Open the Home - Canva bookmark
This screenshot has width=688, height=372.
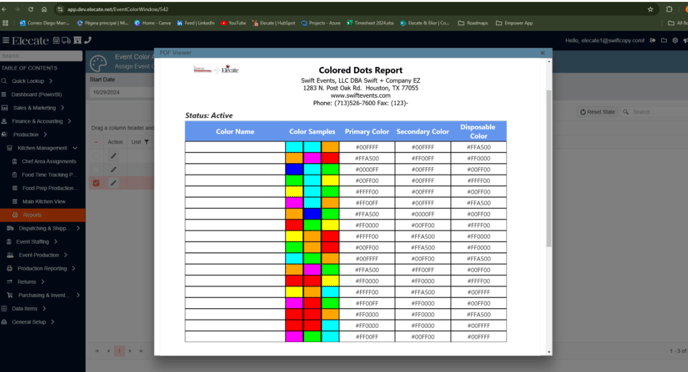click(x=152, y=23)
